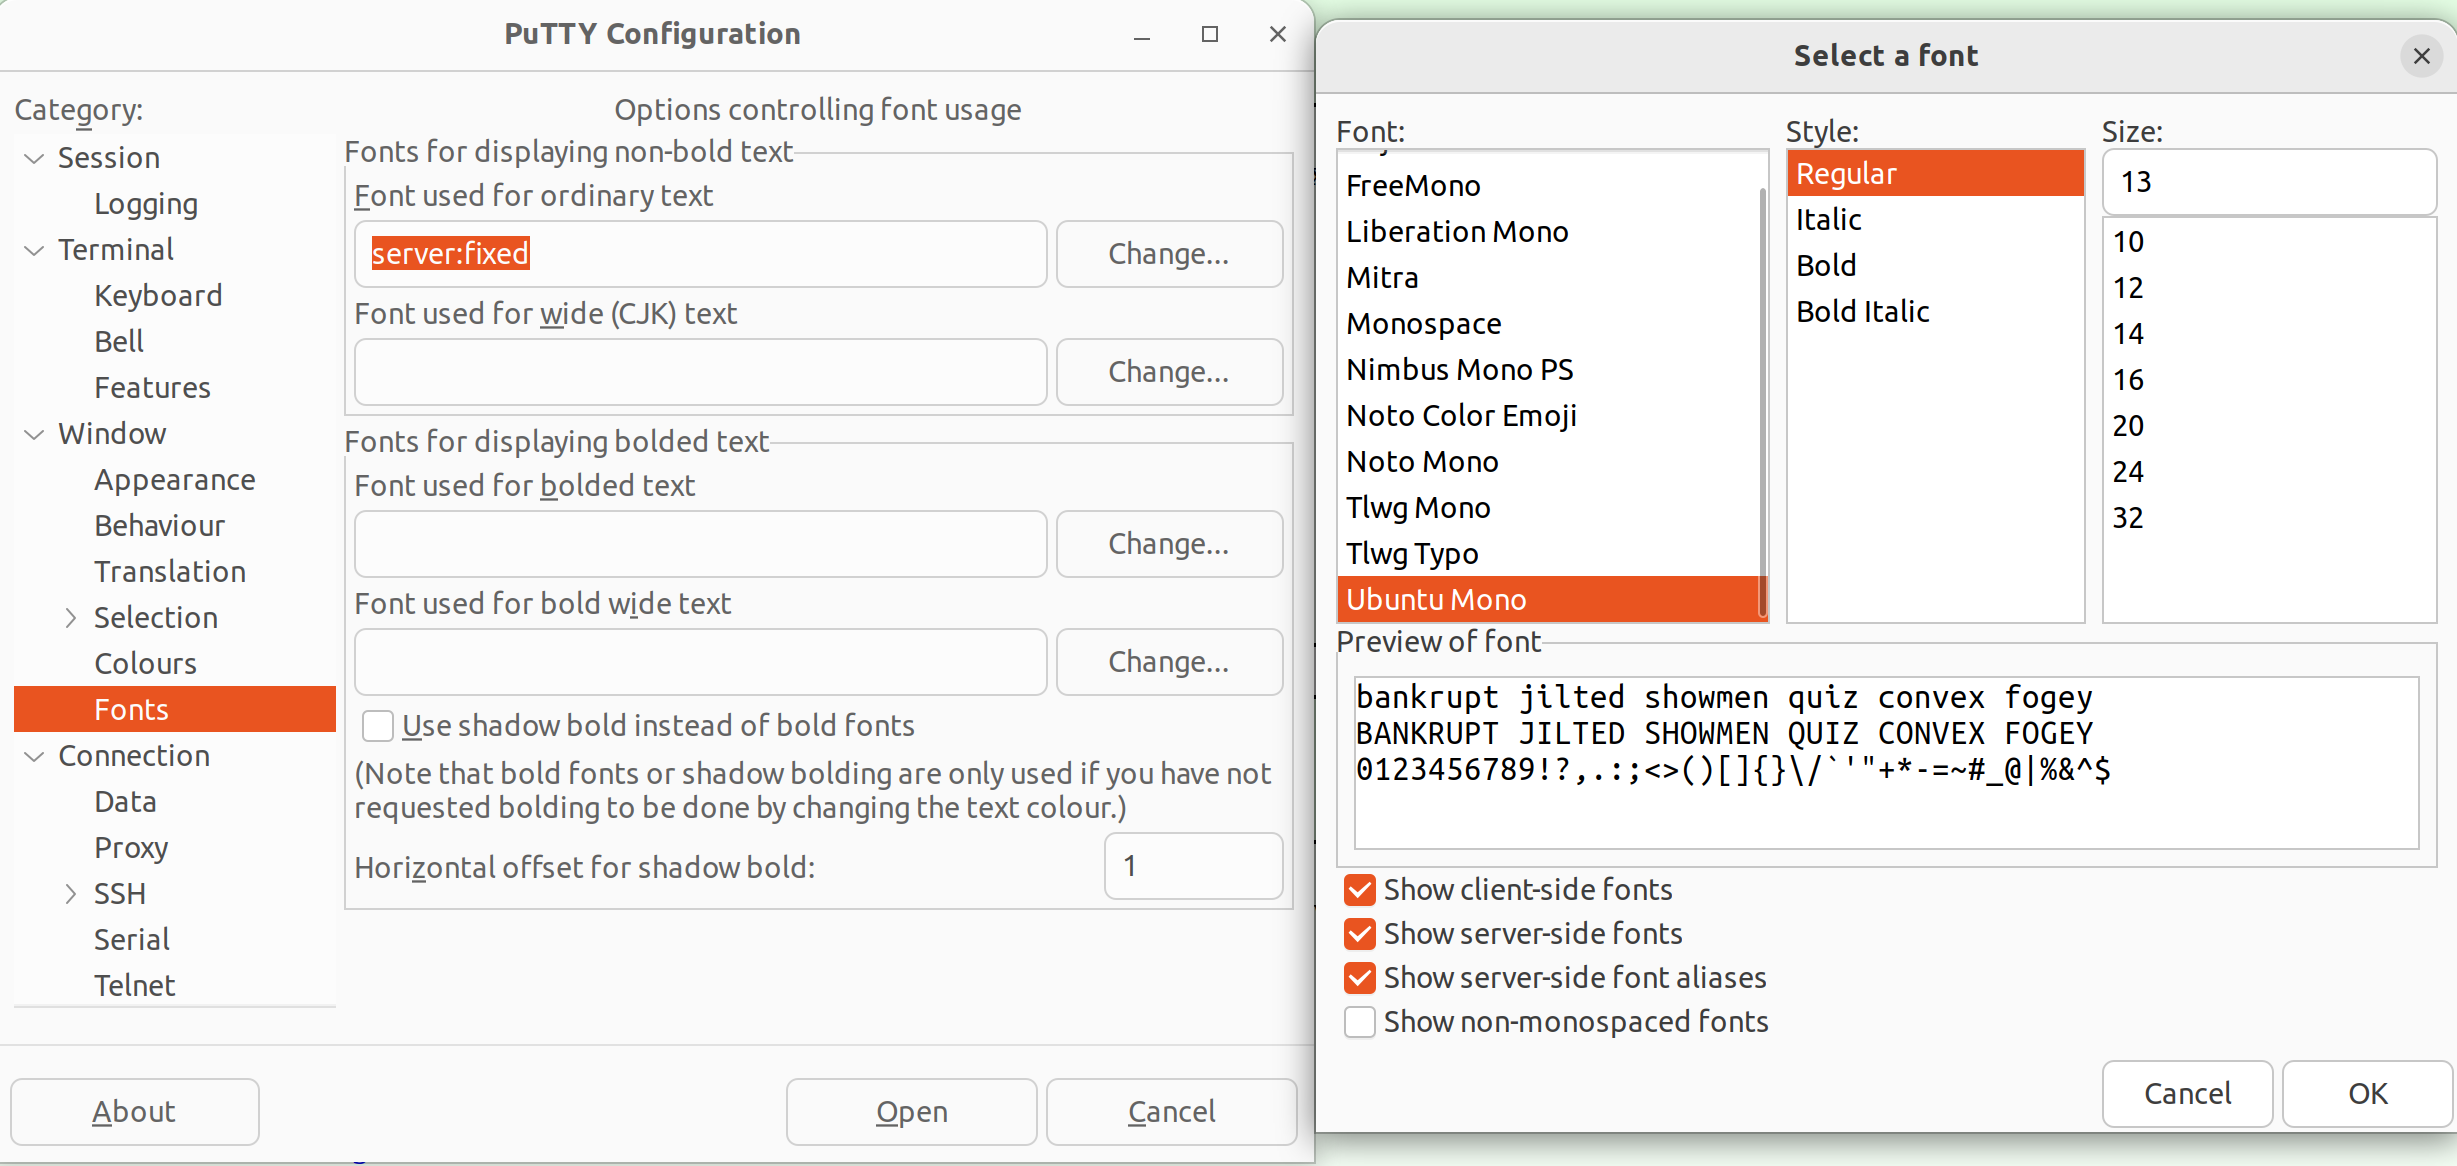The height and width of the screenshot is (1166, 2457).
Task: Collapse the Terminal tree chevron
Action: pos(34,250)
